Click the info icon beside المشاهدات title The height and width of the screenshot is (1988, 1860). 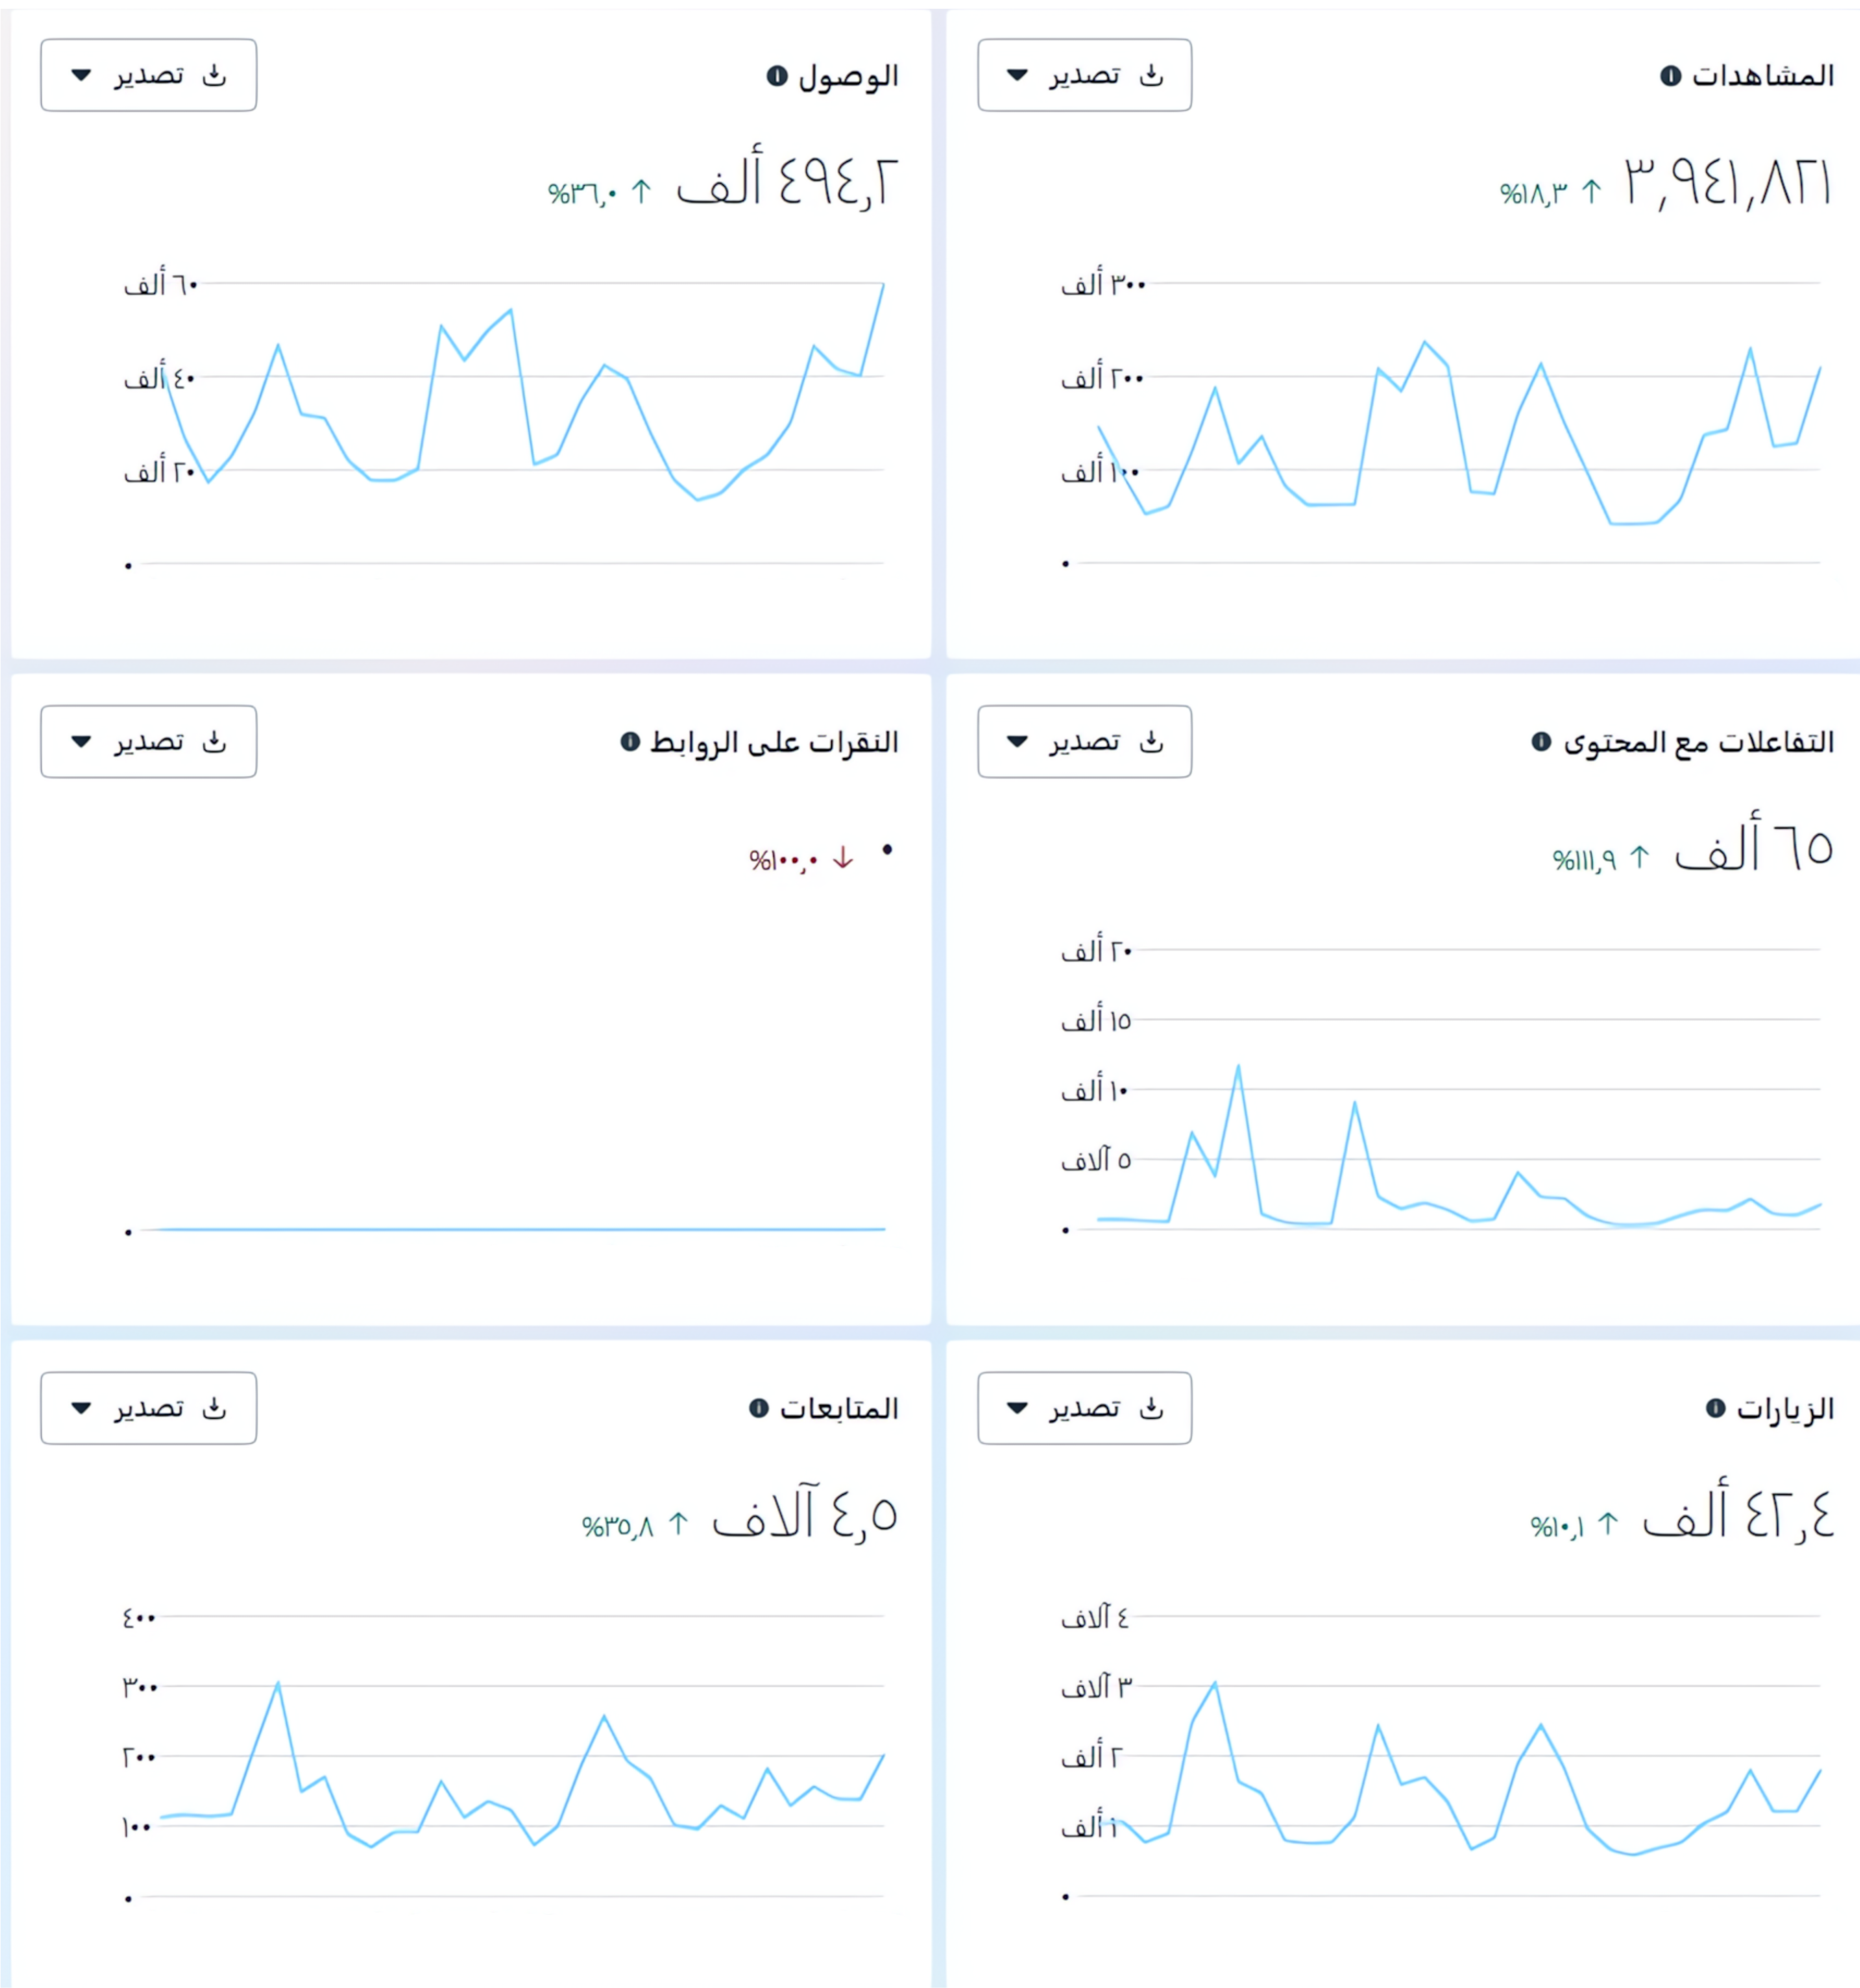pos(1670,76)
